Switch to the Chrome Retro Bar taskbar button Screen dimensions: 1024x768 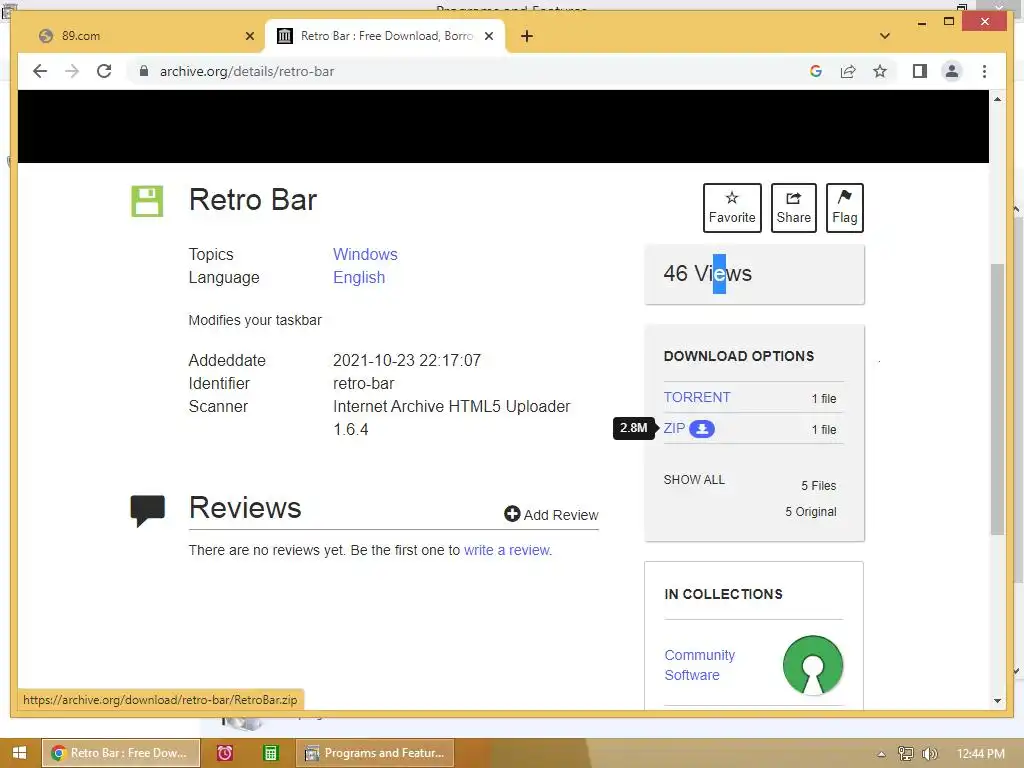coord(121,753)
